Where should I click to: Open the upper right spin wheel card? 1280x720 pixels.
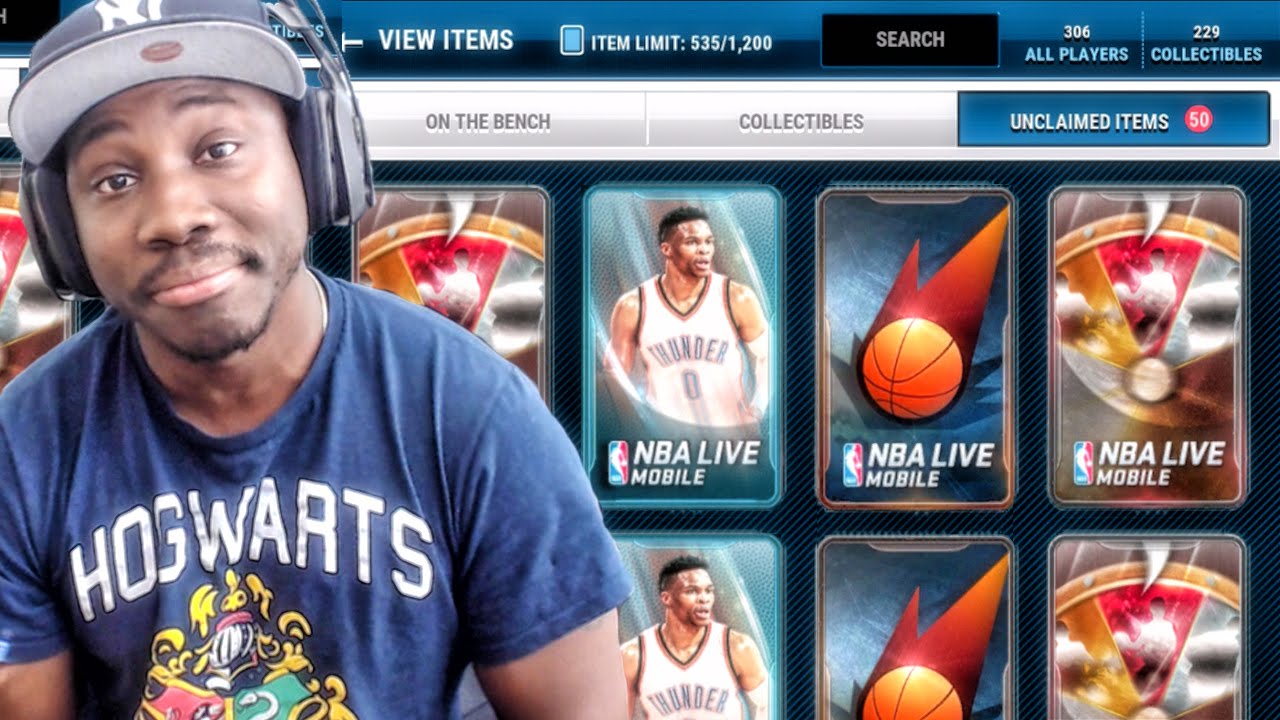[x=1147, y=345]
